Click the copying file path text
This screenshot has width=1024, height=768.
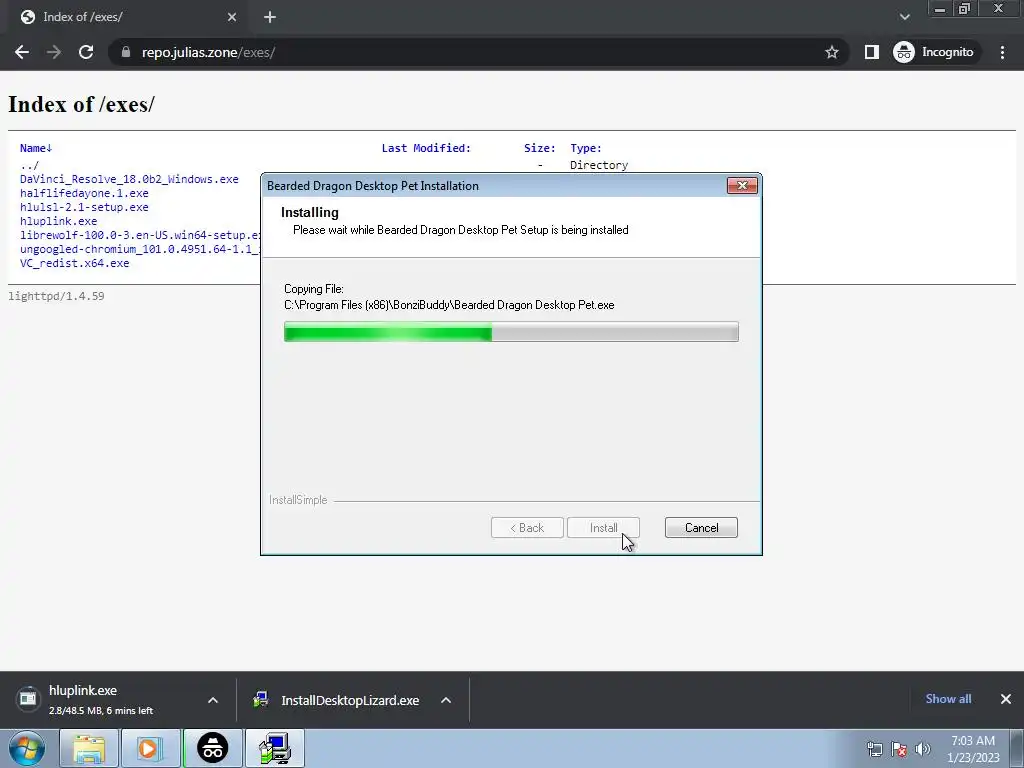pyautogui.click(x=449, y=305)
